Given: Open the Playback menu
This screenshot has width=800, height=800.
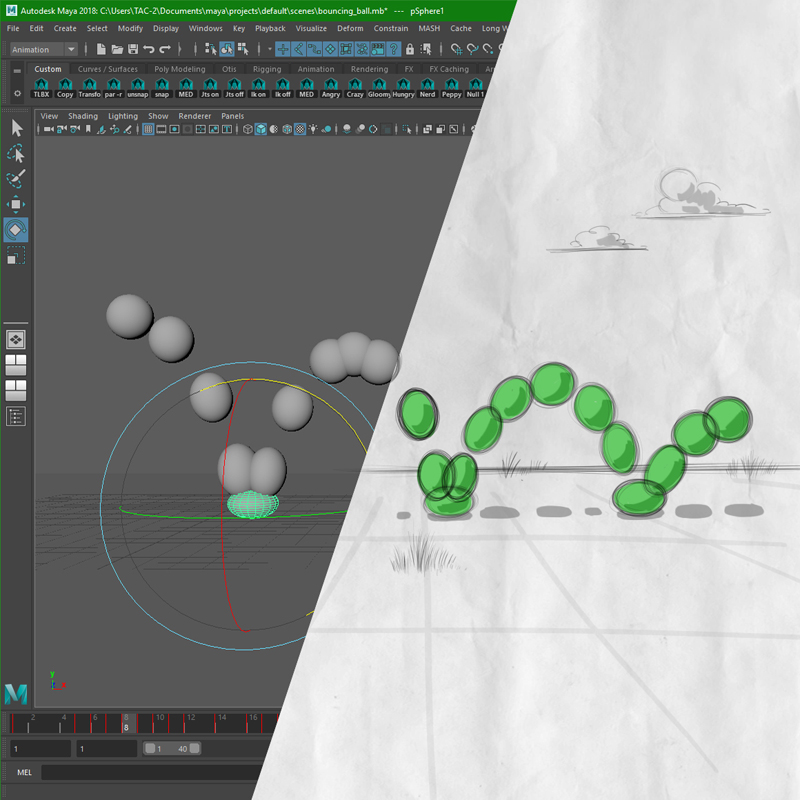Looking at the screenshot, I should [270, 28].
